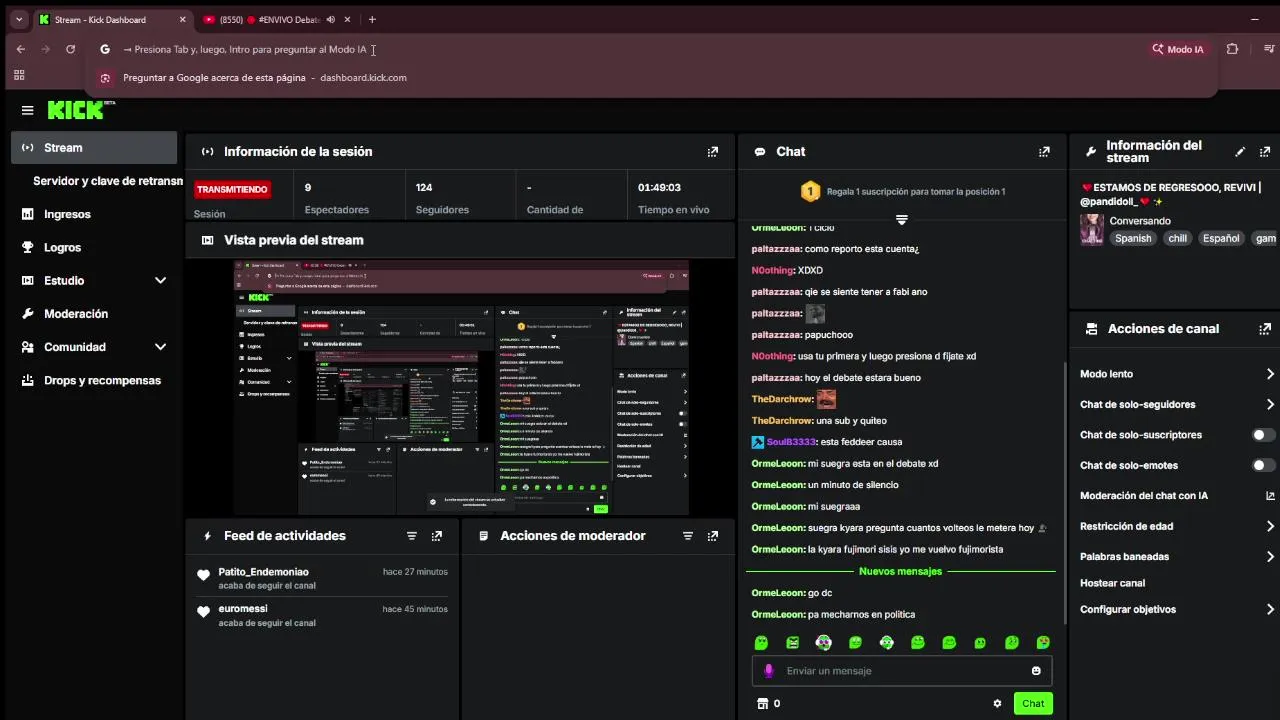The width and height of the screenshot is (1280, 720).
Task: Click the purple microphone icon in the chat input
Action: [768, 671]
